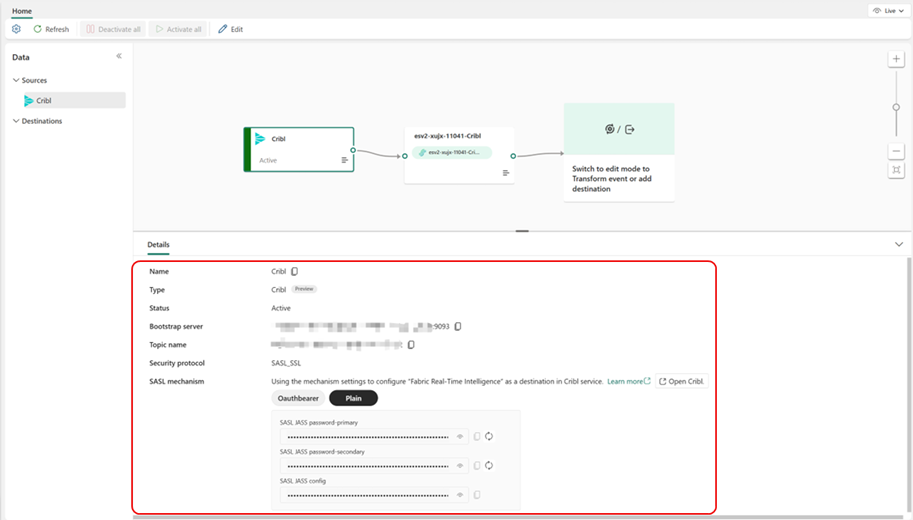Reveal the SASL JASS password-secondary value

460,465
